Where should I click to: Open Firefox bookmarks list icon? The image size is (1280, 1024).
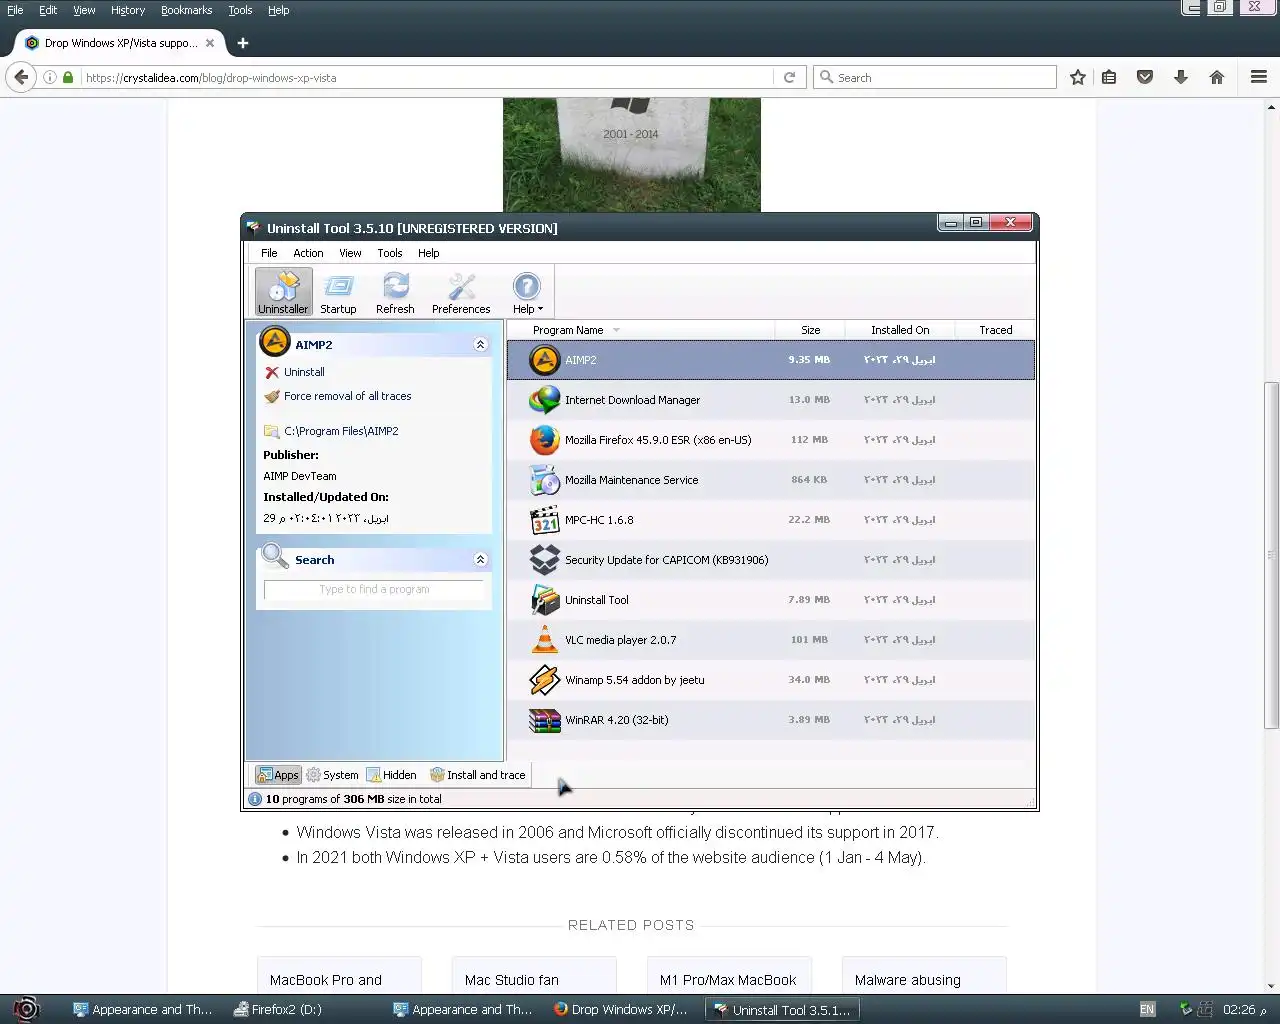point(1109,77)
